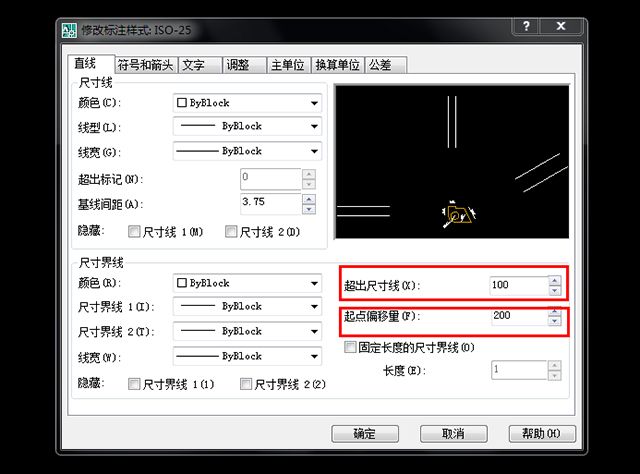The height and width of the screenshot is (474, 640).
Task: Expand 尺寸界线 2(T) linetype dropdown
Action: (247, 332)
